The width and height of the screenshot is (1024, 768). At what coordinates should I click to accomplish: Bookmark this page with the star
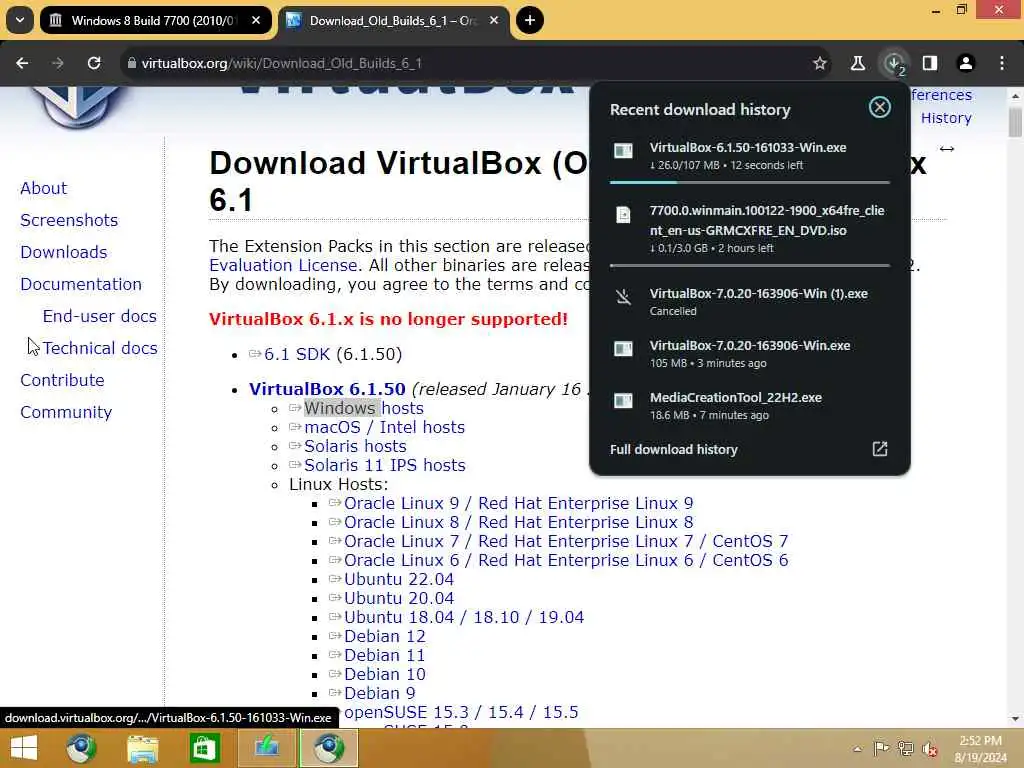820,63
